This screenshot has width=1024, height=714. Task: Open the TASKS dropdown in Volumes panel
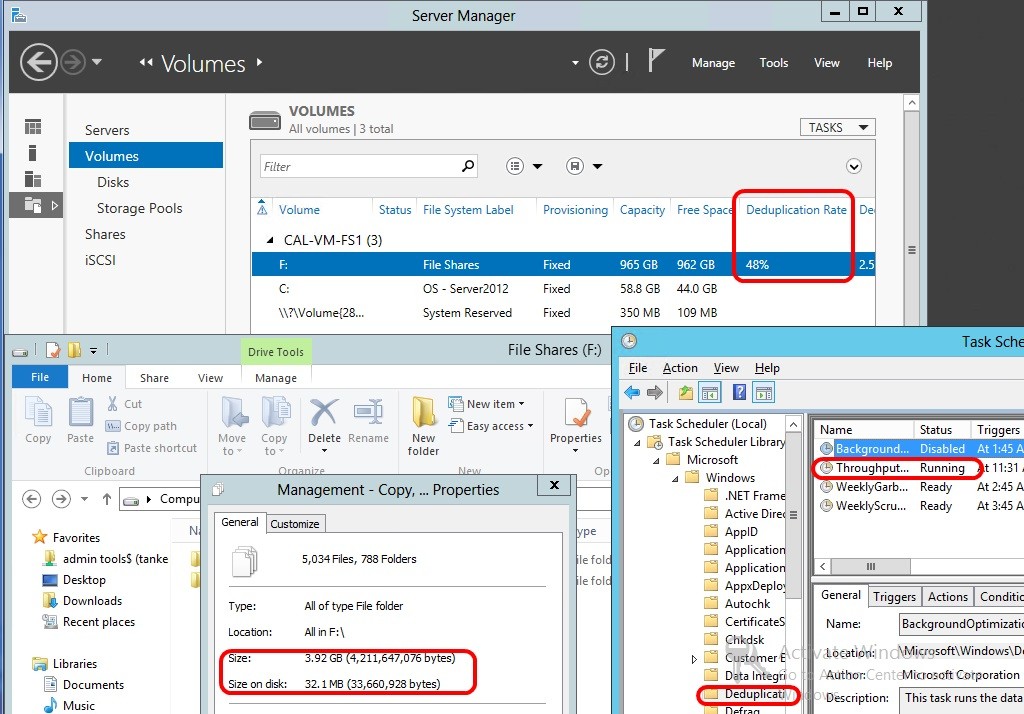[837, 127]
